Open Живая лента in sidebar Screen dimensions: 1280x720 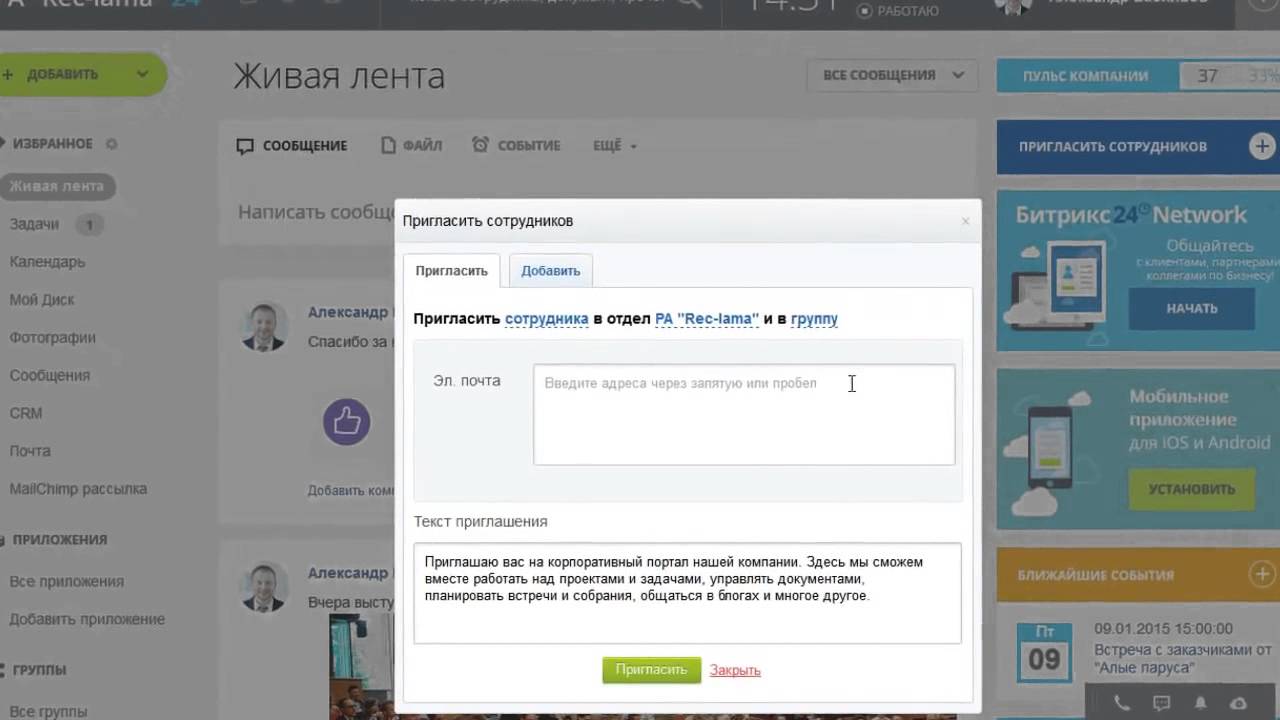pos(57,186)
